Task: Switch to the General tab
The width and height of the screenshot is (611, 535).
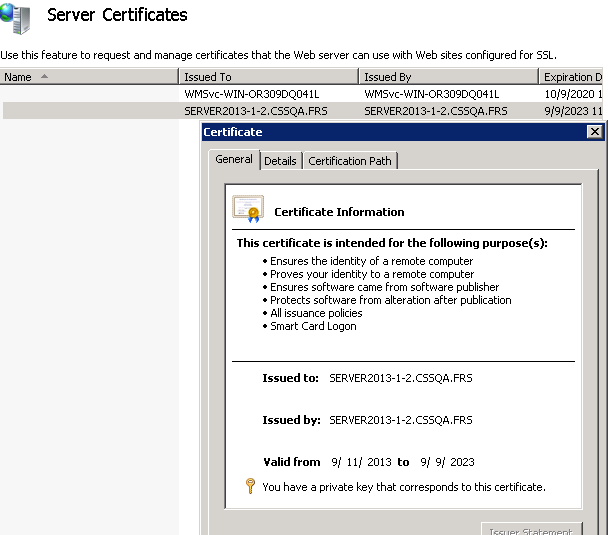Action: click(234, 160)
